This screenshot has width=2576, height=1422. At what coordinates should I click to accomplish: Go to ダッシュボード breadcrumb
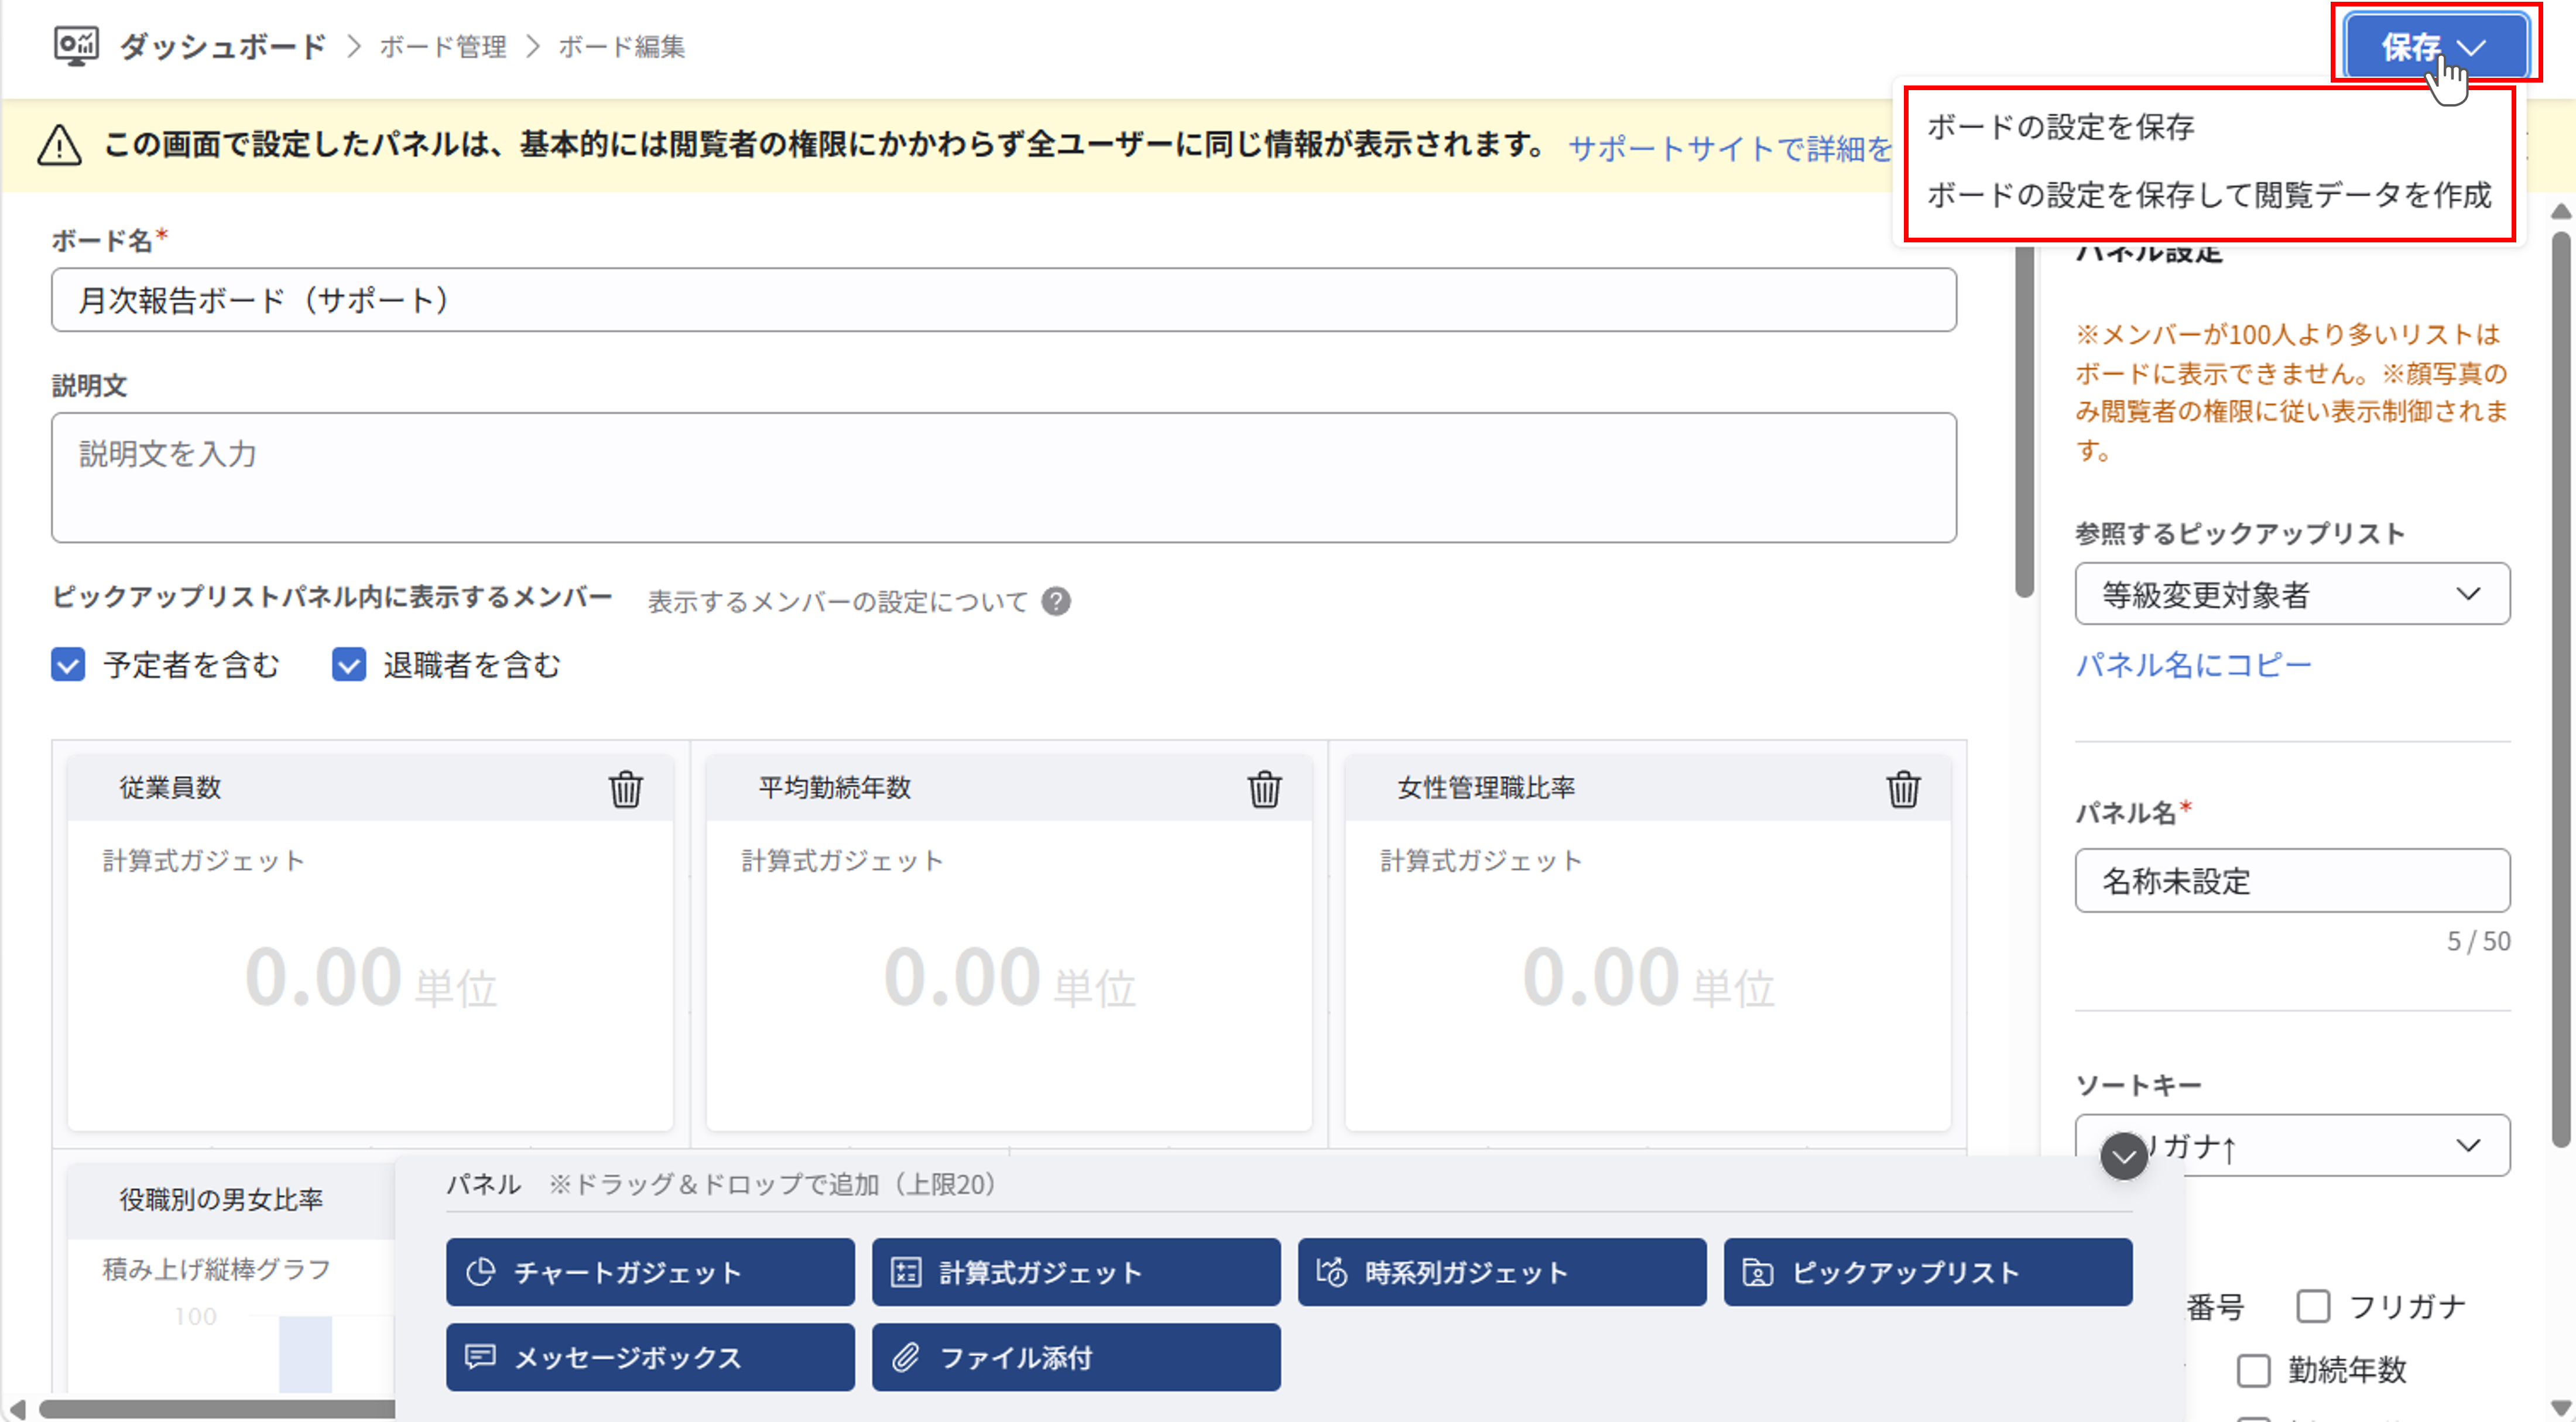pyautogui.click(x=223, y=46)
